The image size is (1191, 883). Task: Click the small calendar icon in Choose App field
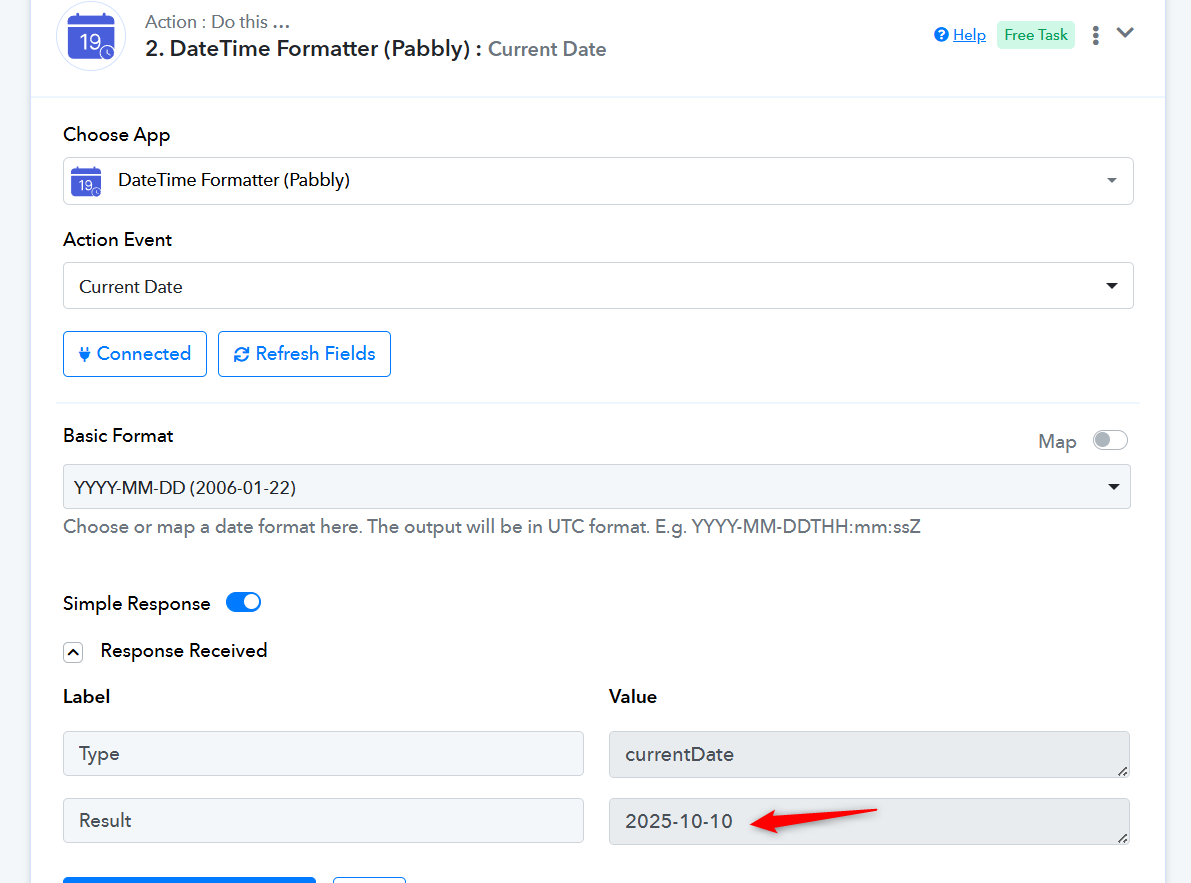[x=86, y=181]
